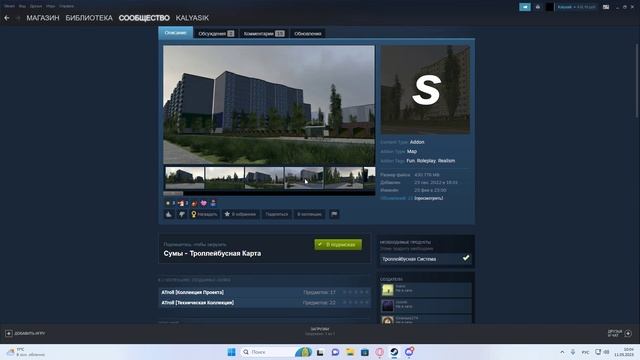The image size is (640, 360).
Task: Click the large main screenshot preview
Action: click(x=269, y=105)
